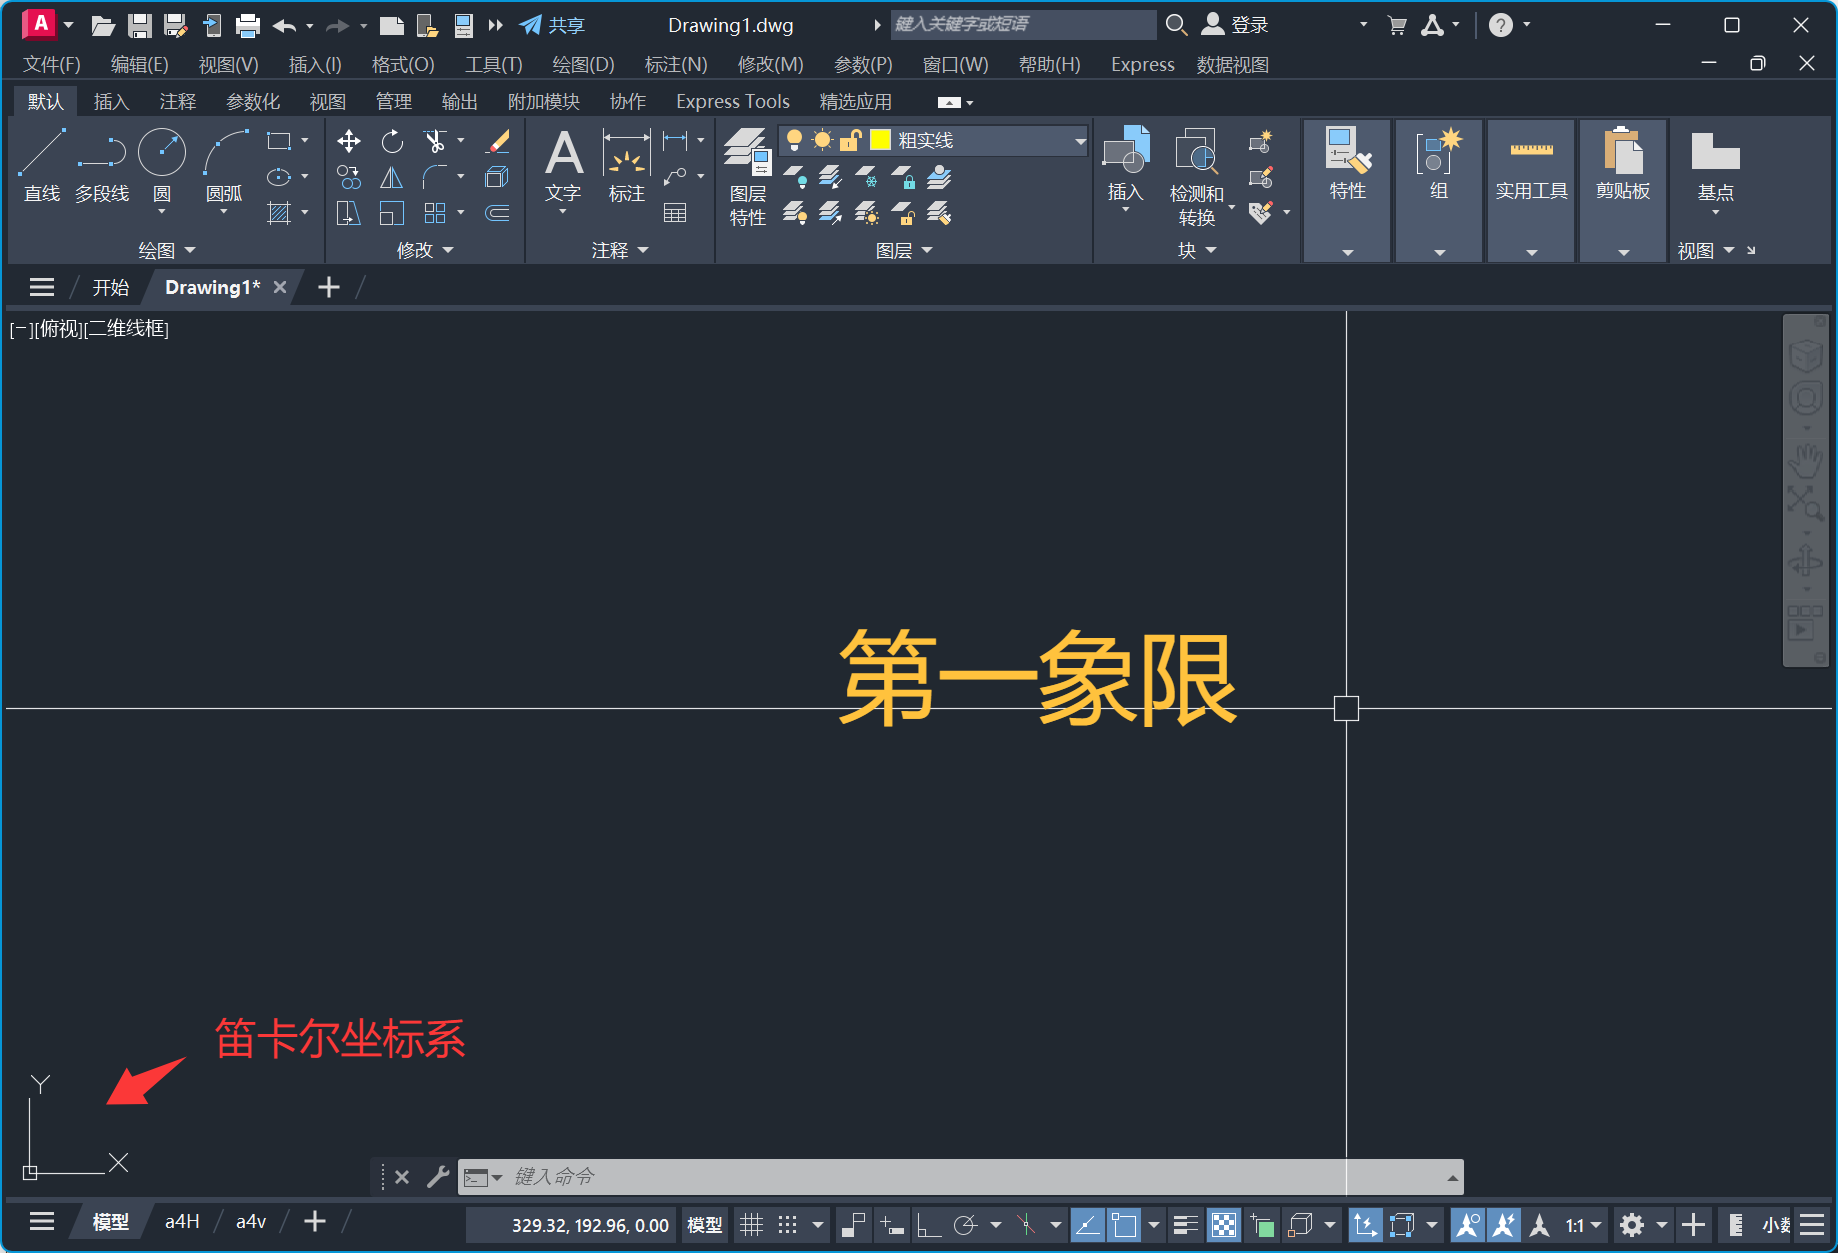
Task: Toggle Ortho mode in status bar
Action: 929,1225
